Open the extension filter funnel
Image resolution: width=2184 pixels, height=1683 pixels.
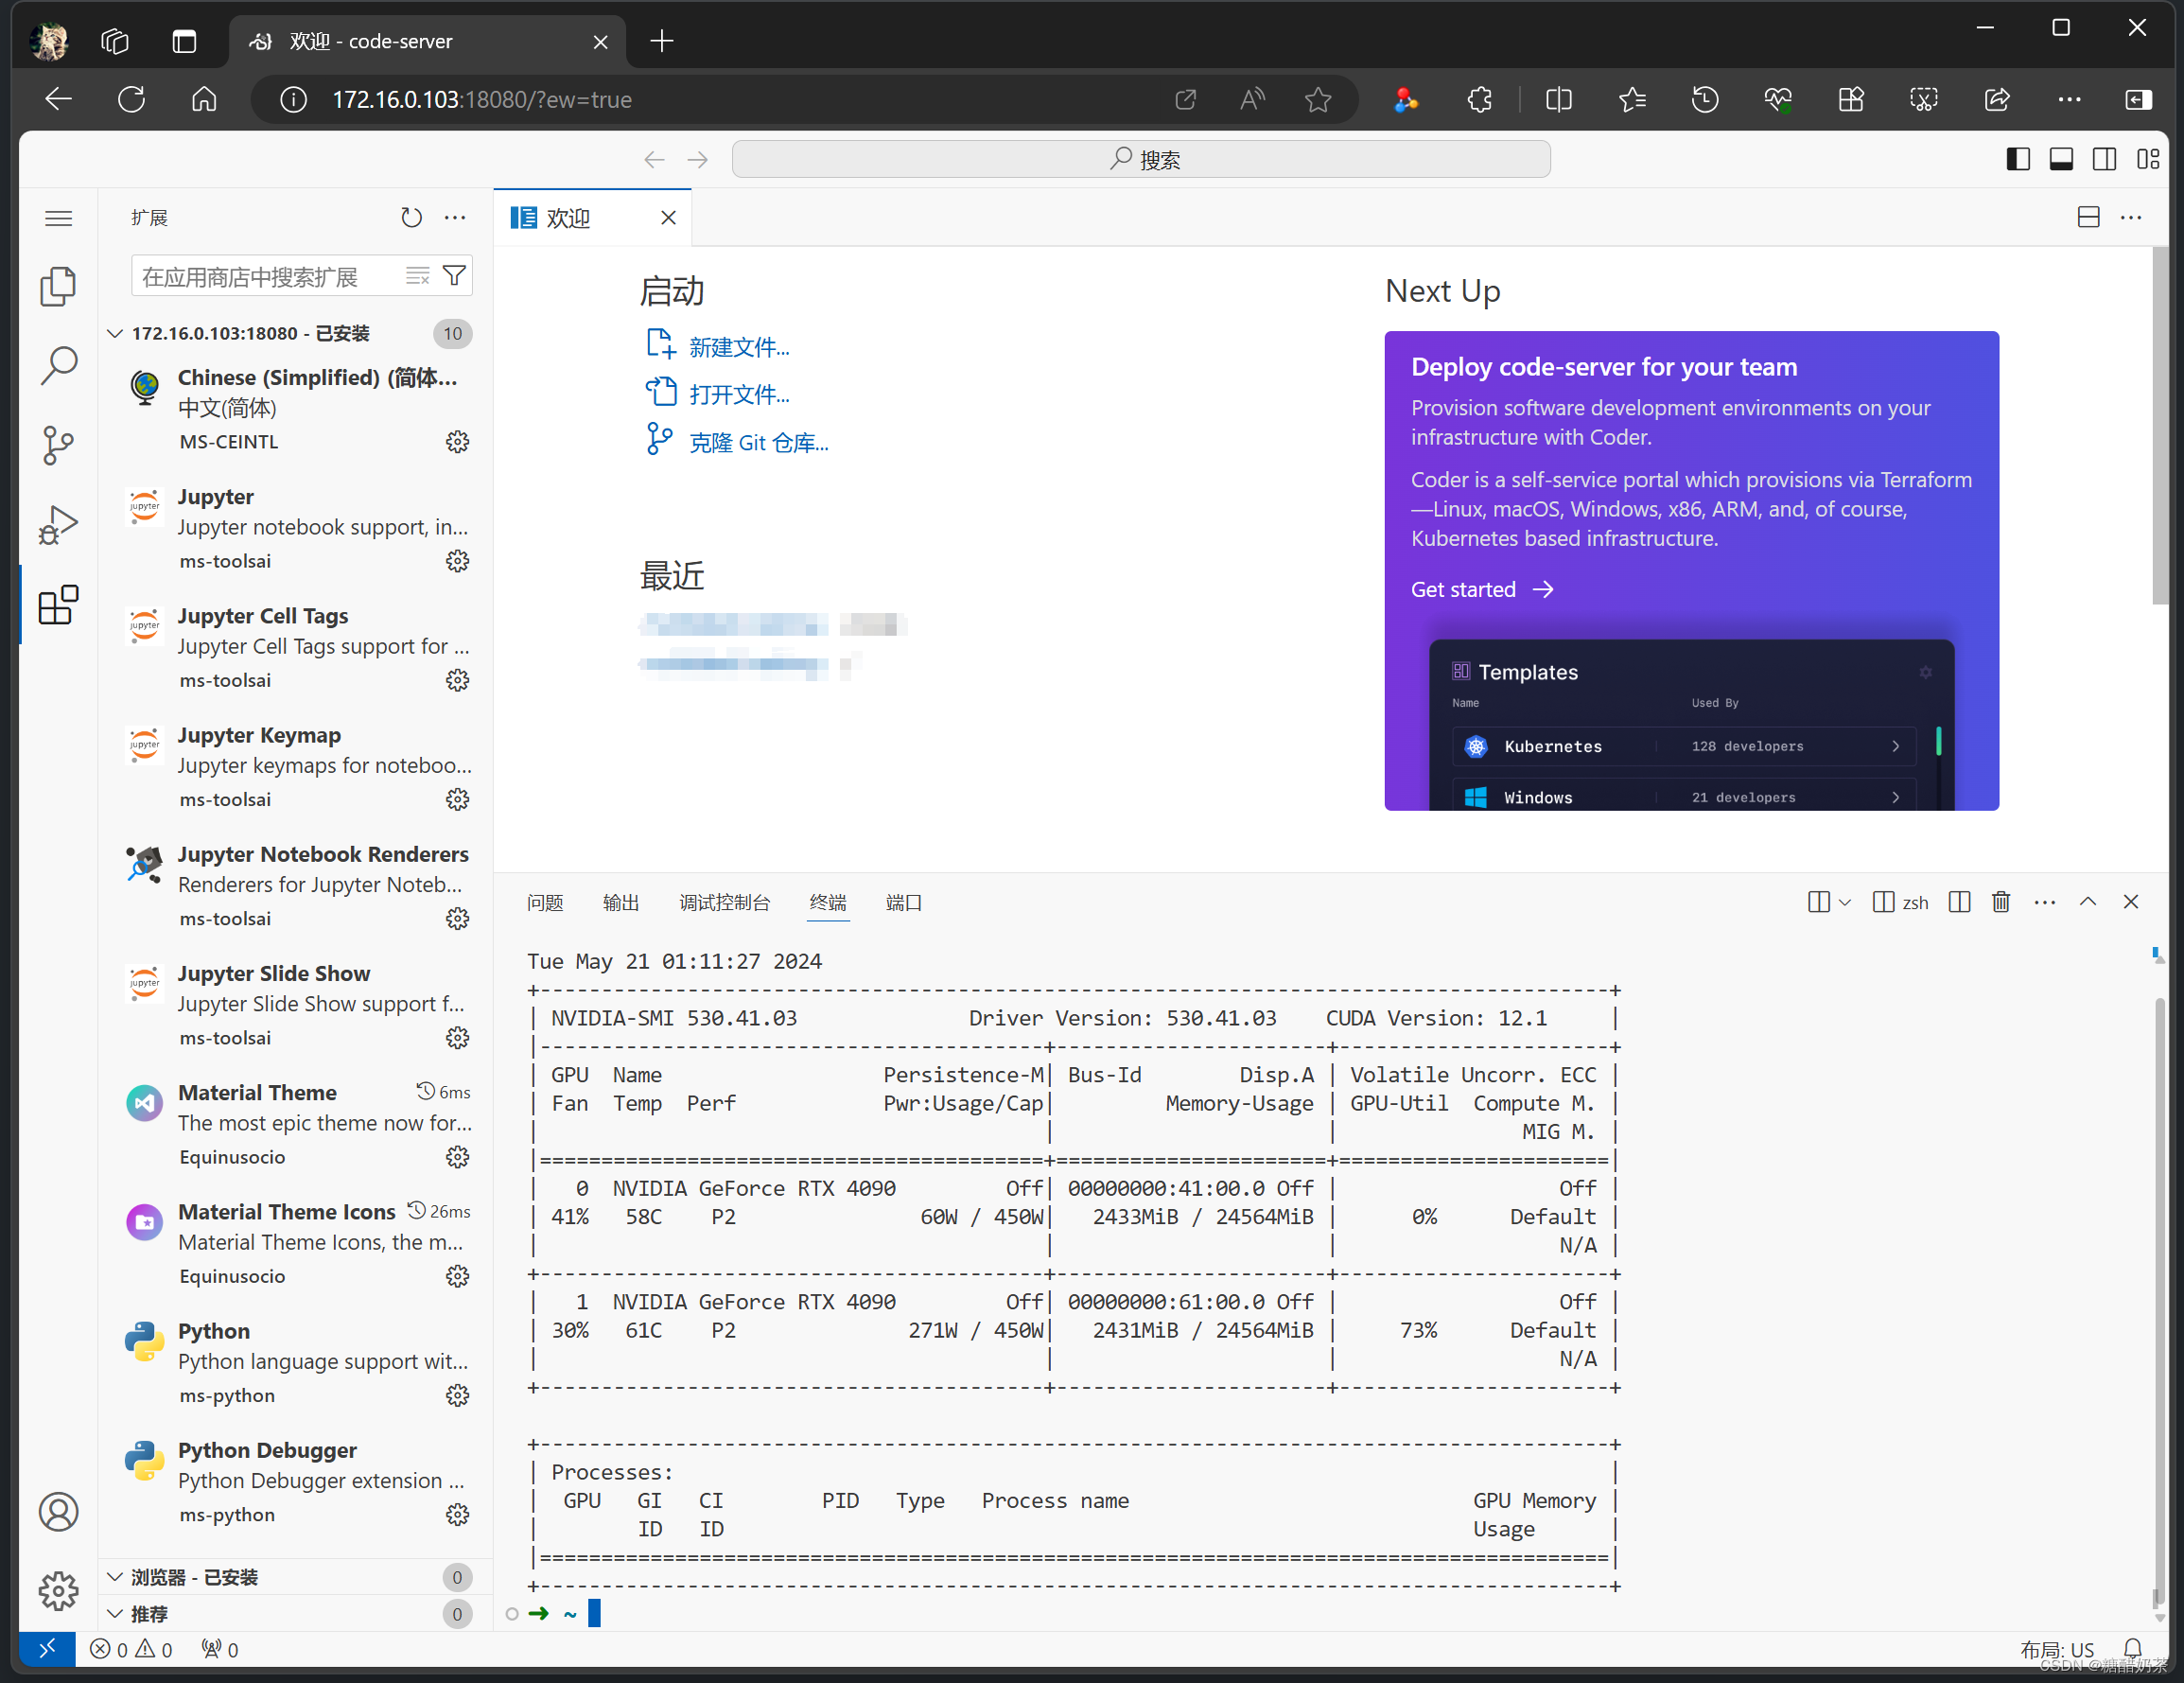point(455,276)
